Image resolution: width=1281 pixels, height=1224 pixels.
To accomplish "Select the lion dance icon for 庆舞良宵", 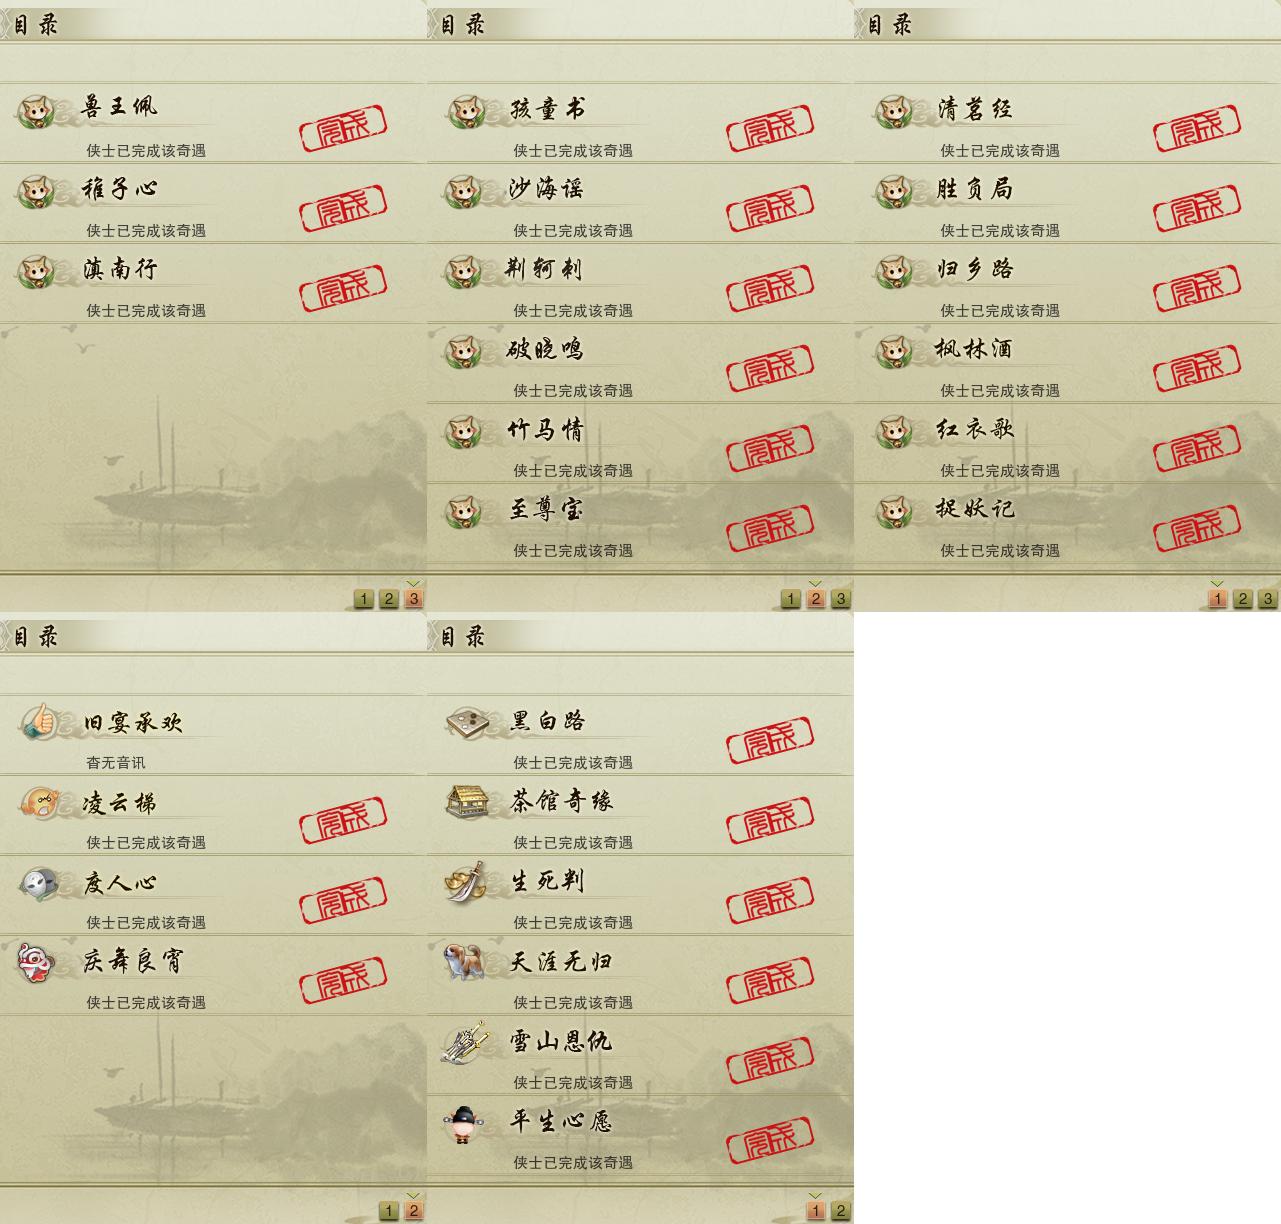I will (x=37, y=962).
